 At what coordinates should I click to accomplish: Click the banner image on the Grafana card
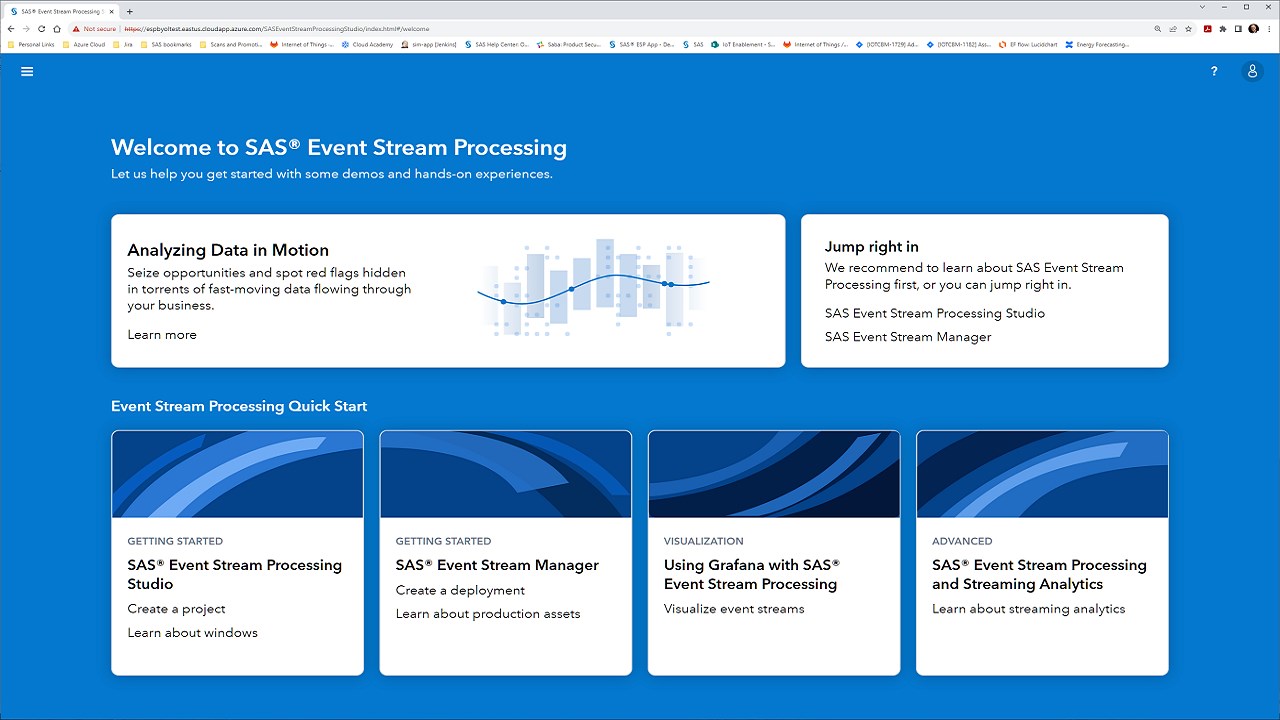click(774, 474)
